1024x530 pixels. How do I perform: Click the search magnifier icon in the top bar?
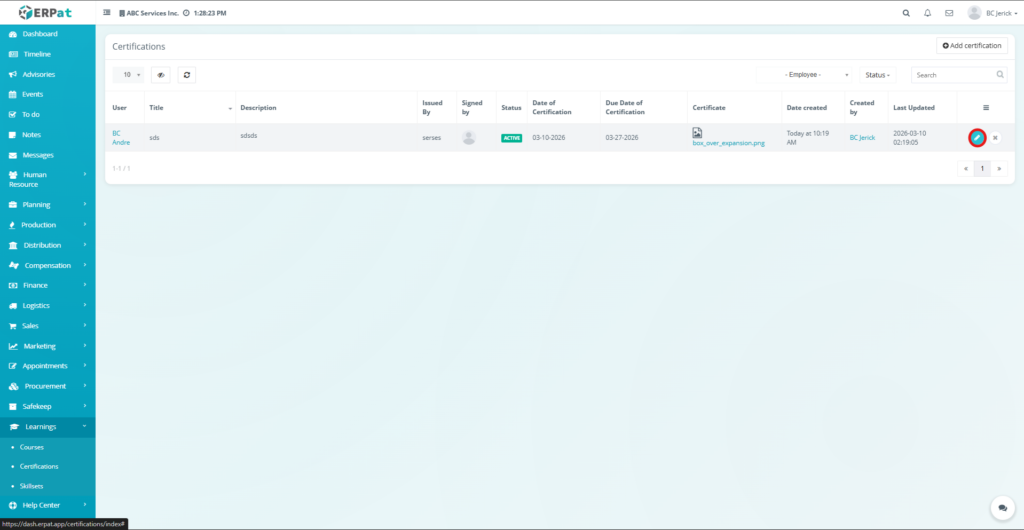coord(906,13)
